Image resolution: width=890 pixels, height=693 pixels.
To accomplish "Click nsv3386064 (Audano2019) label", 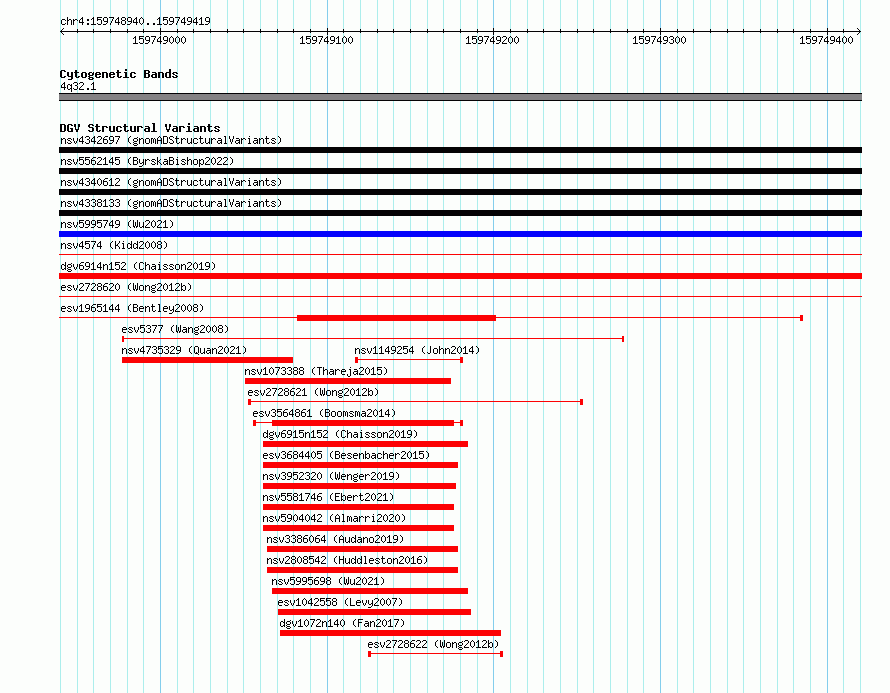I will (335, 539).
